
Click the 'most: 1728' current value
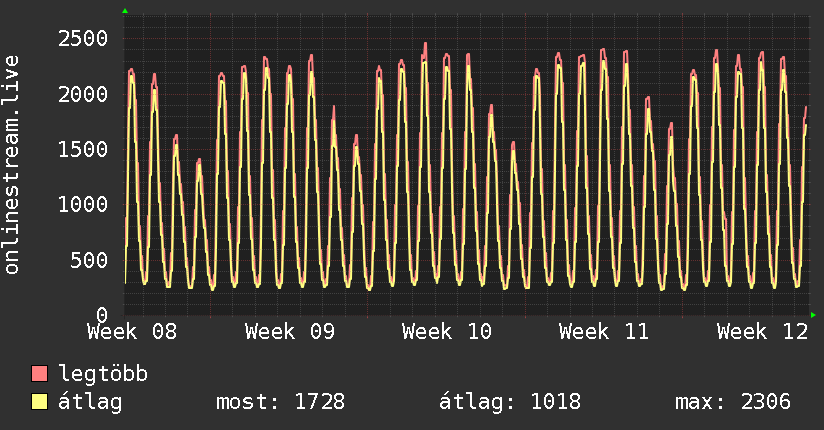click(x=280, y=402)
